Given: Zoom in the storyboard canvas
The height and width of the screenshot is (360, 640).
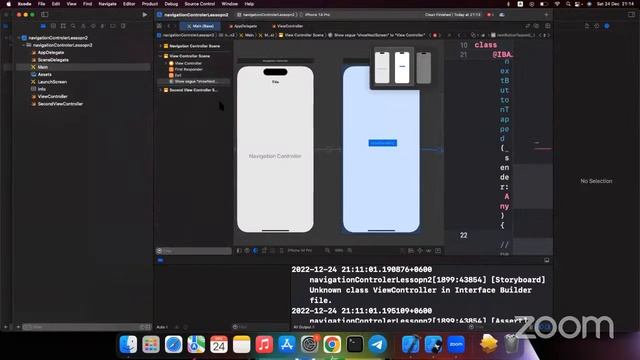Looking at the screenshot, I should click(x=350, y=251).
